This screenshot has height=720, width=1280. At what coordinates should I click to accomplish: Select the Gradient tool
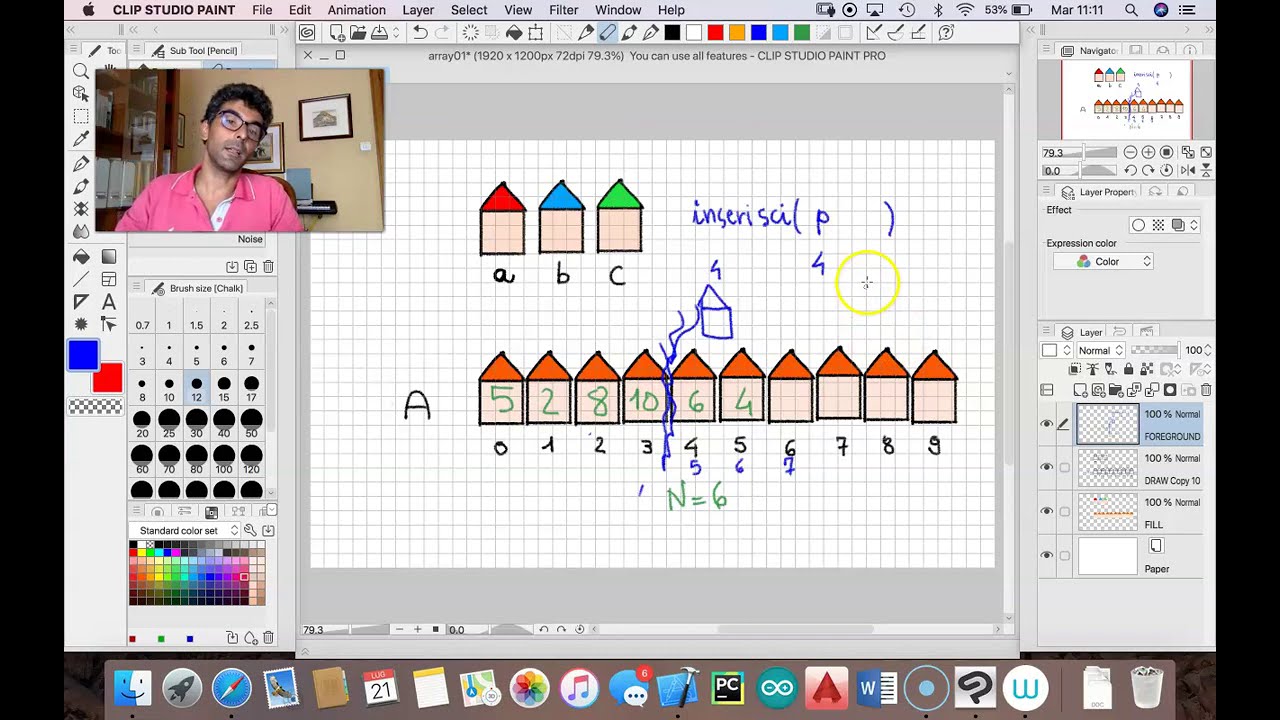click(x=109, y=257)
